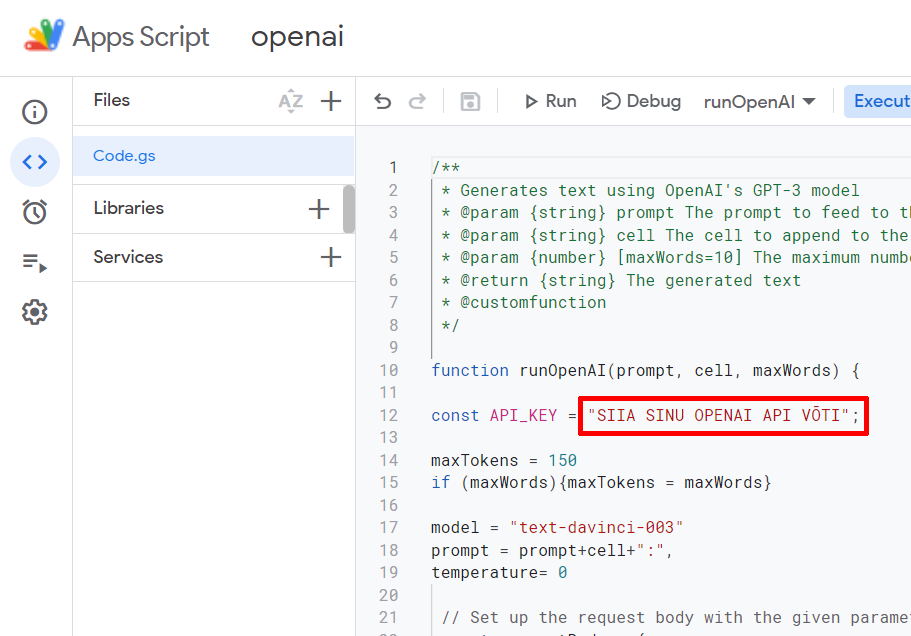Image resolution: width=911 pixels, height=636 pixels.
Task: Click the "[maxWords=10]" param comment line
Action: pyautogui.click(x=676, y=257)
